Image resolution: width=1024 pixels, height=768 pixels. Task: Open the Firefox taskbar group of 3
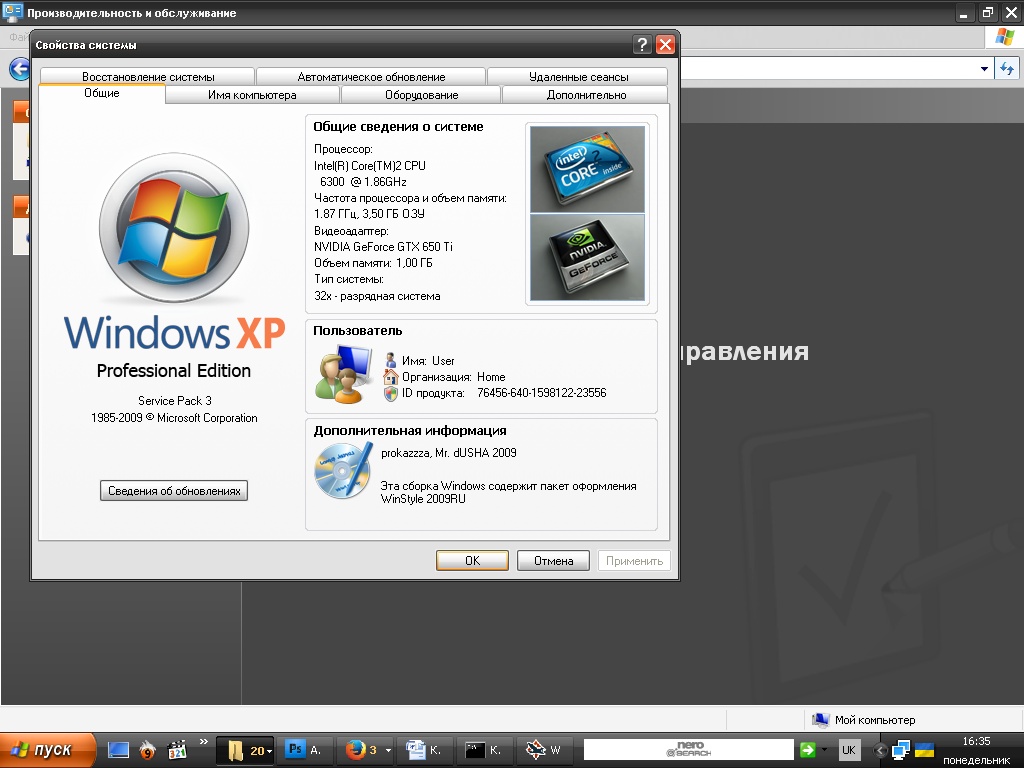tap(366, 750)
